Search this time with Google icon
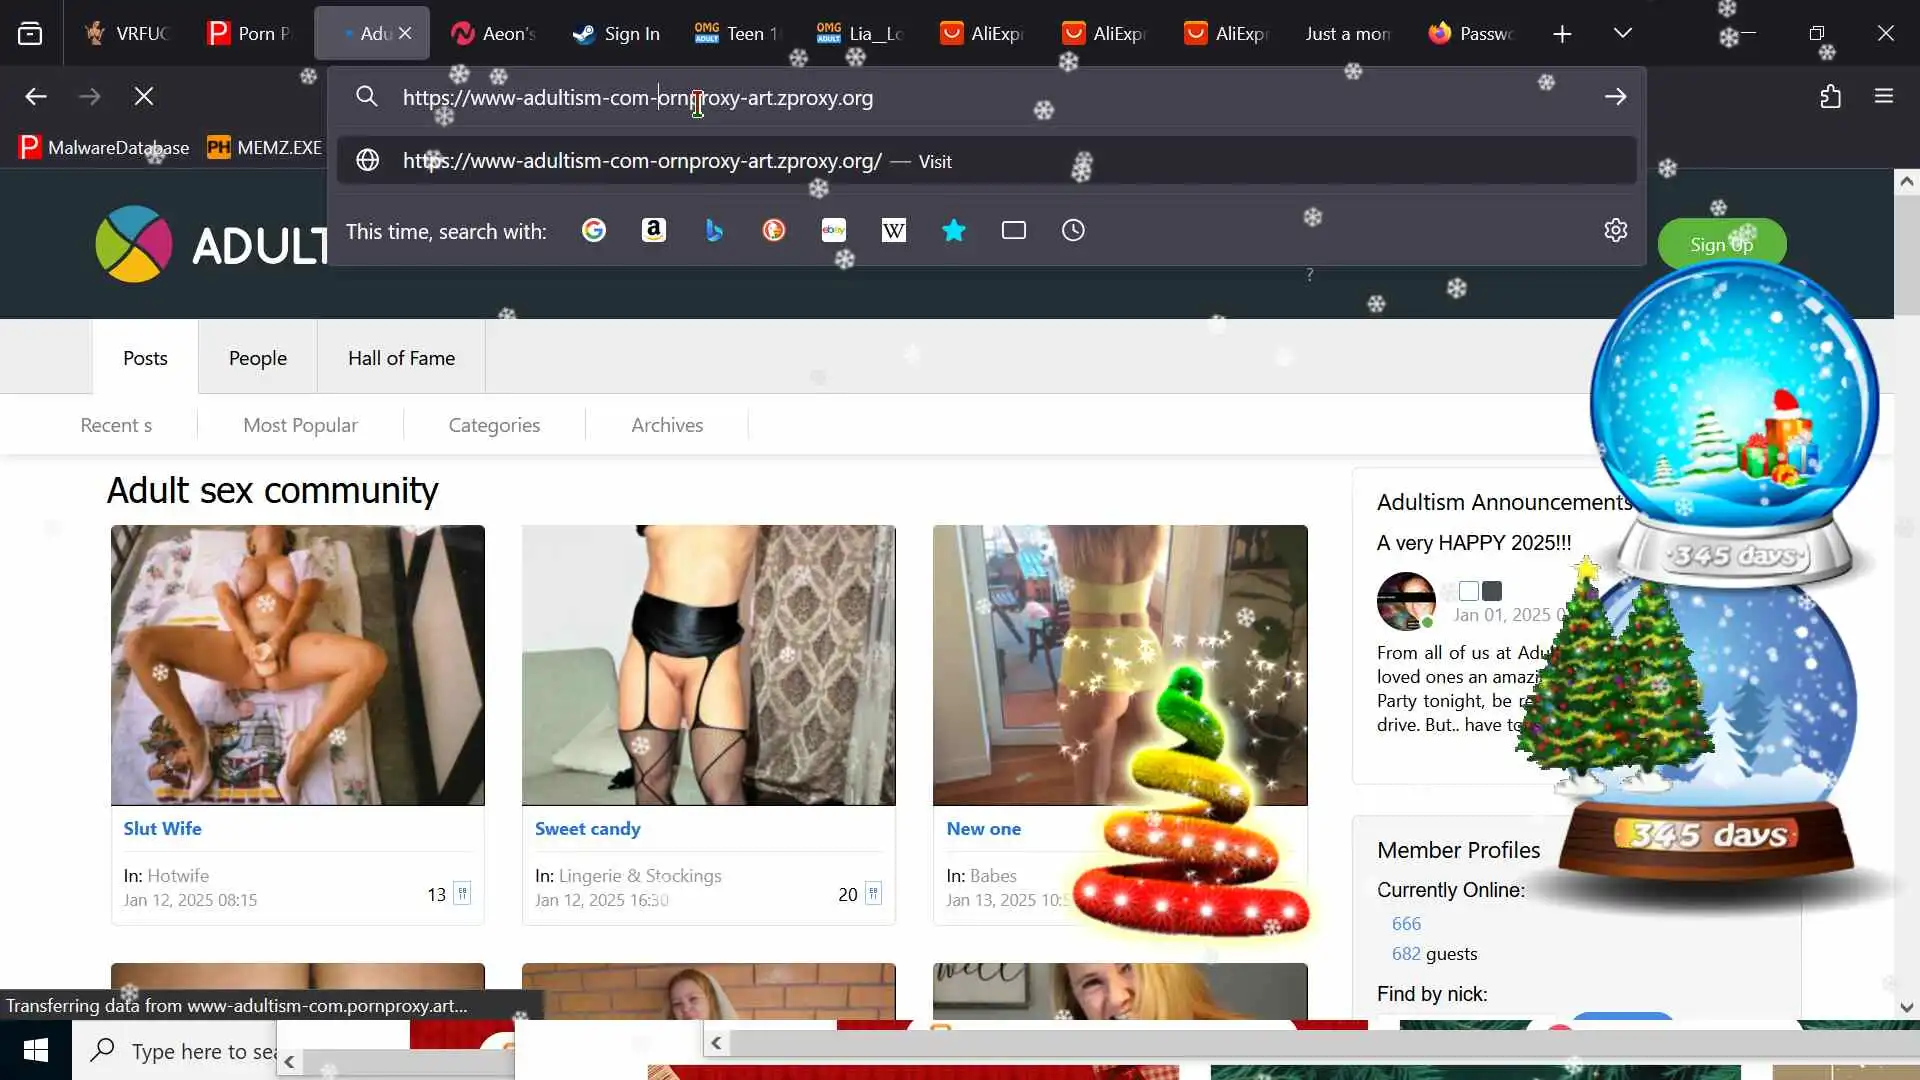1920x1080 pixels. 594,231
